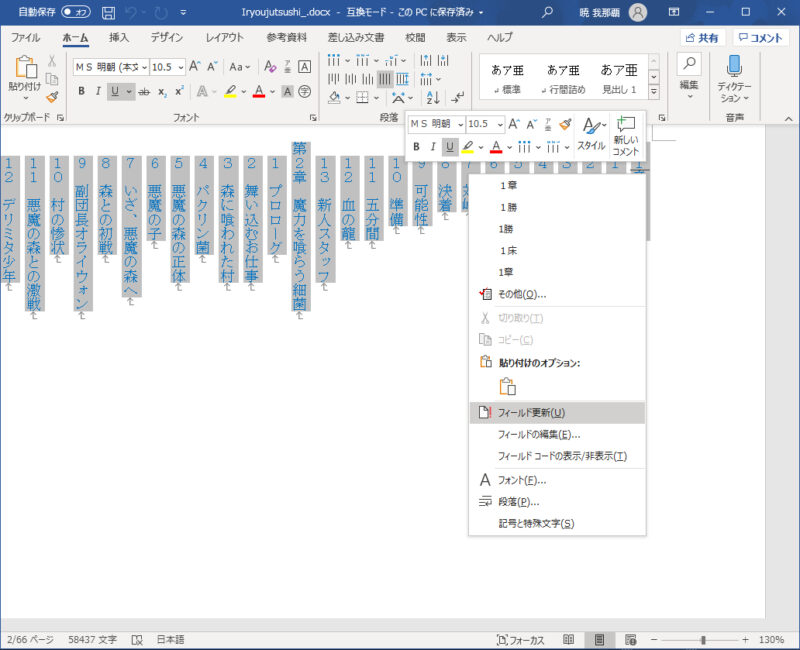Click New Comment in the mini toolbar
Screen dimensions: 800x650
click(x=626, y=136)
